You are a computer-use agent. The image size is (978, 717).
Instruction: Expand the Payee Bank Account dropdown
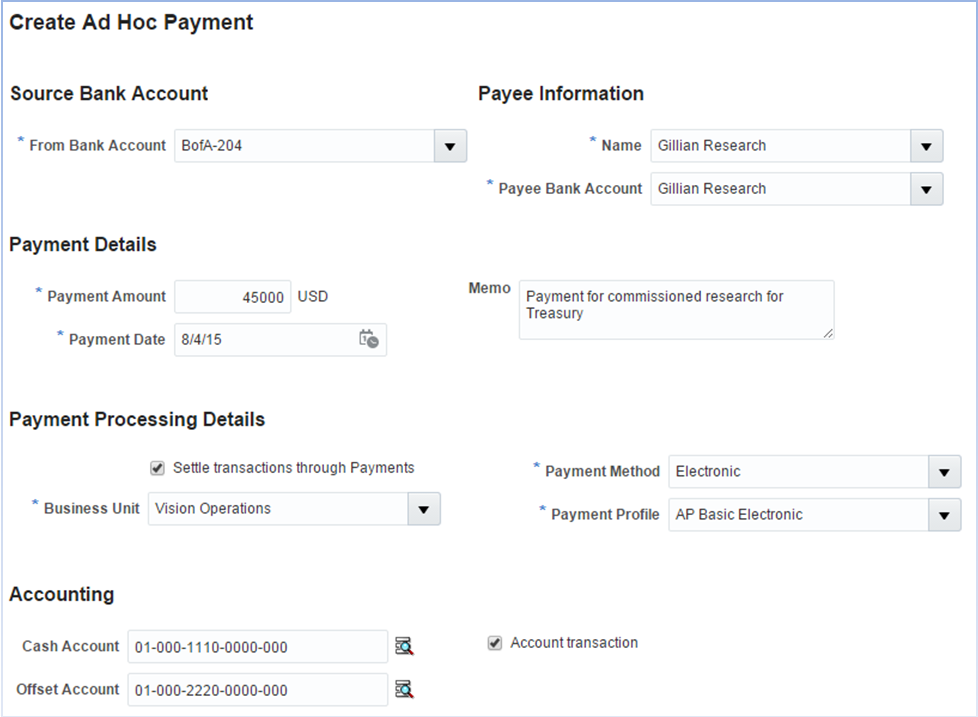coord(926,189)
